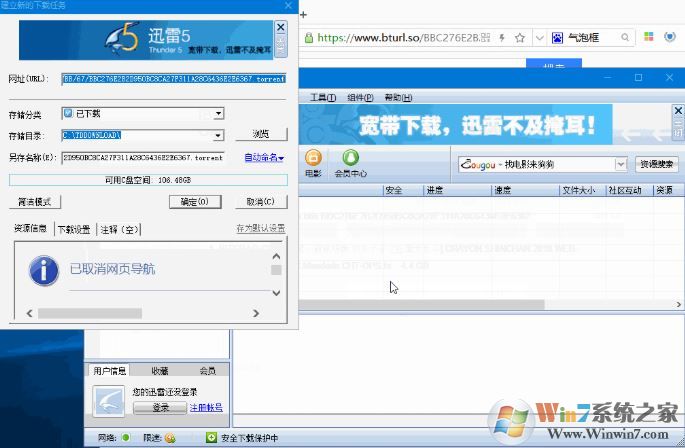Click the Baidu paw search engine icon
Screen dimensions: 685x448
pos(557,38)
